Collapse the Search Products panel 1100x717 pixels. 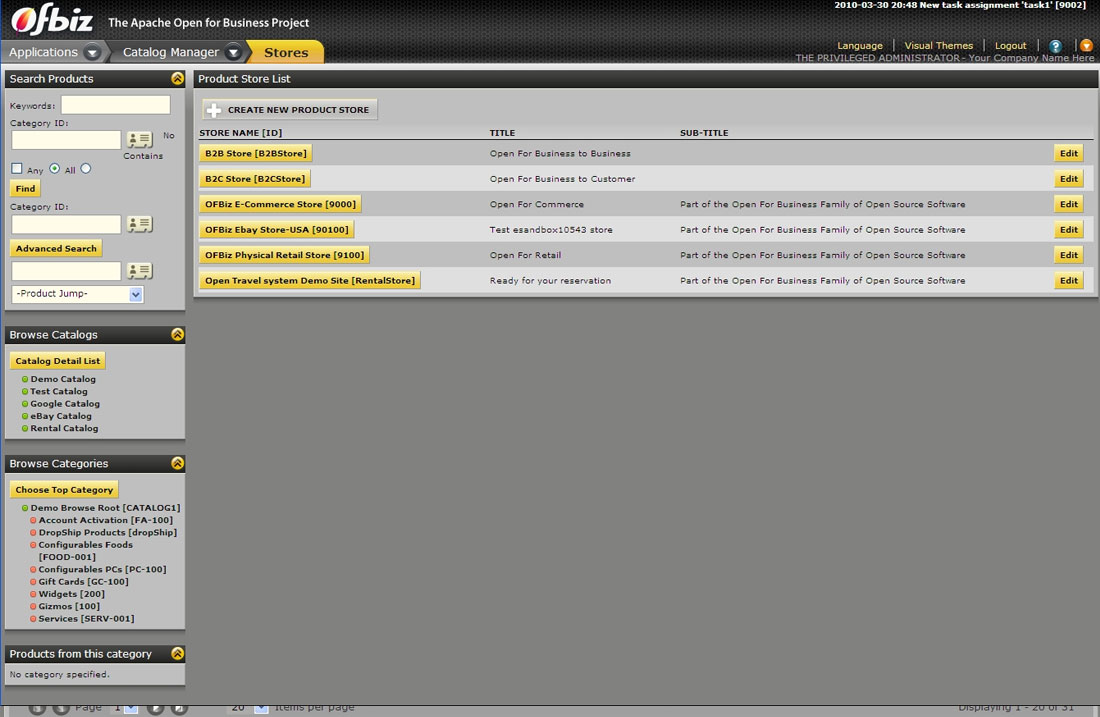click(x=177, y=79)
